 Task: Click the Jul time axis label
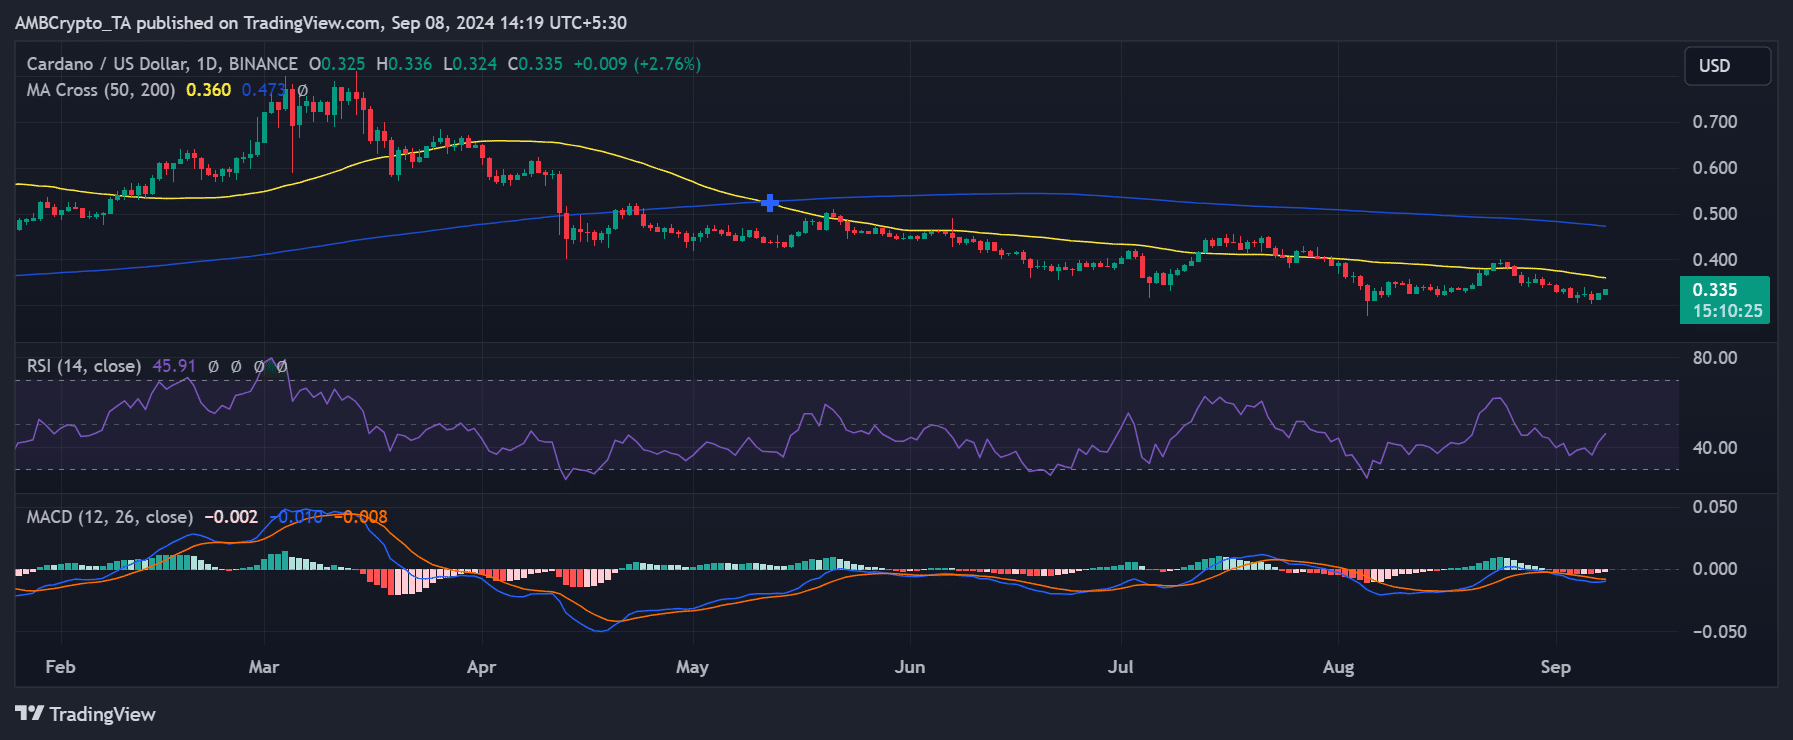[1121, 667]
